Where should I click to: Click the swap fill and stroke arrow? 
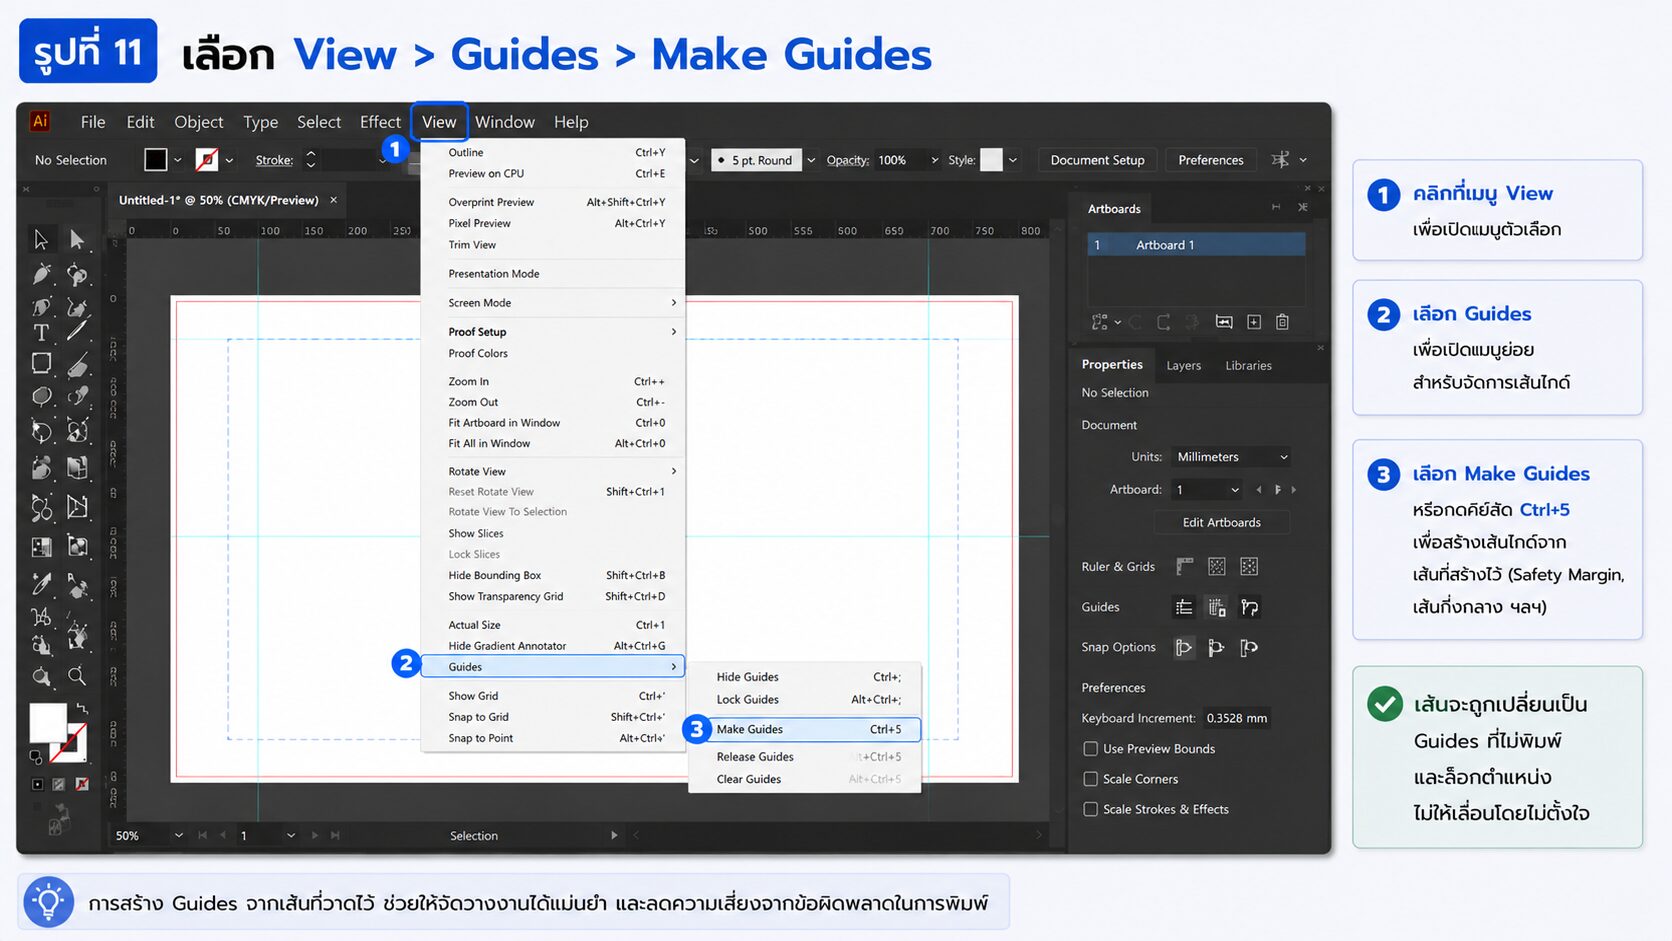pos(82,708)
